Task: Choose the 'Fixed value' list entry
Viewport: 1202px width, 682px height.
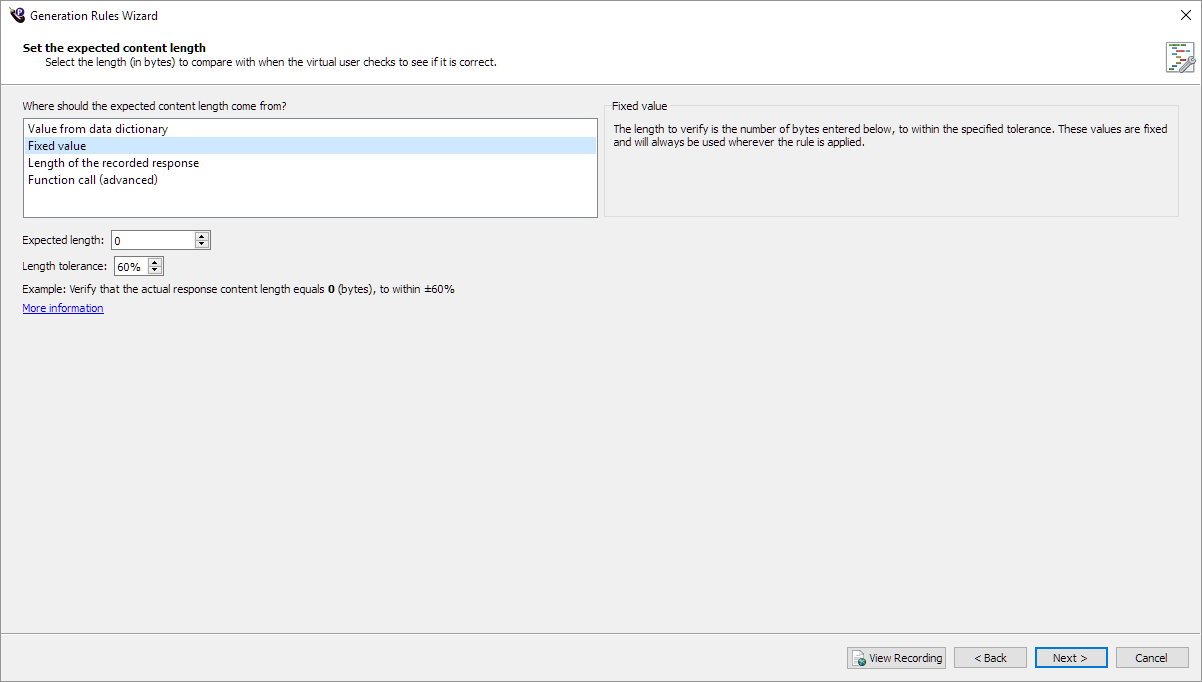Action: (57, 146)
